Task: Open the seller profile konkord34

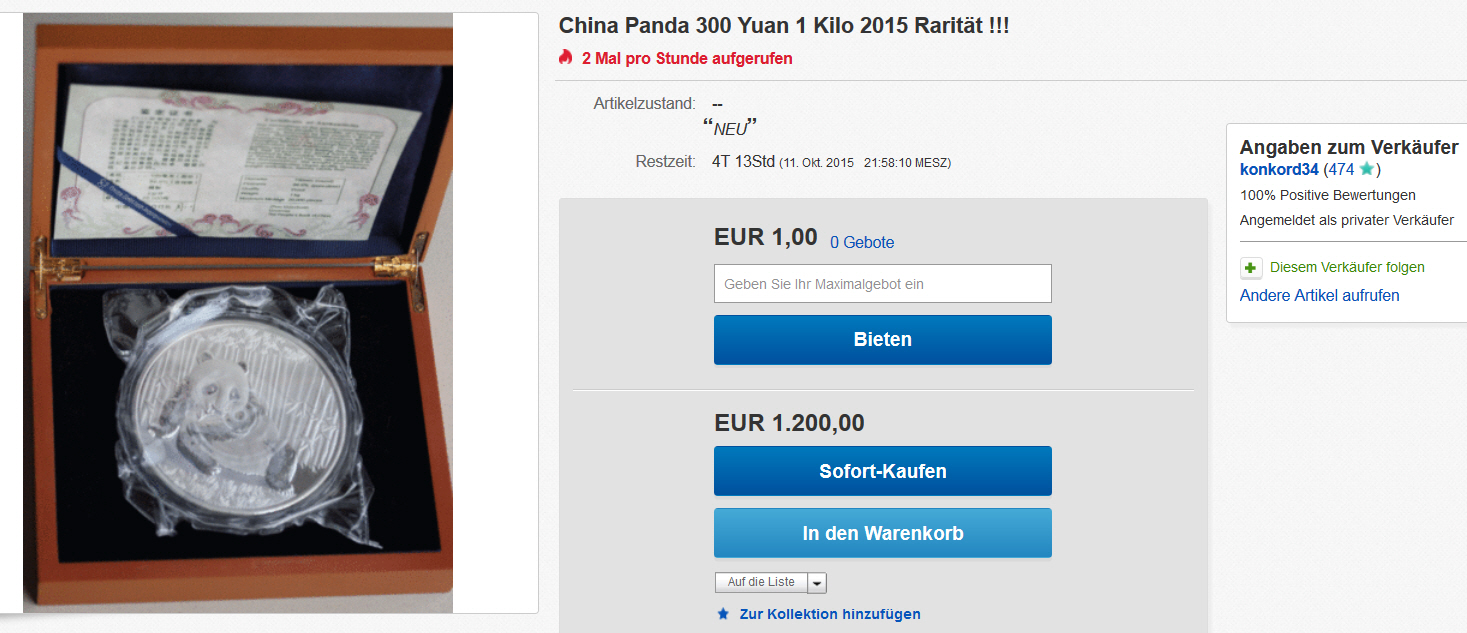Action: (1279, 170)
